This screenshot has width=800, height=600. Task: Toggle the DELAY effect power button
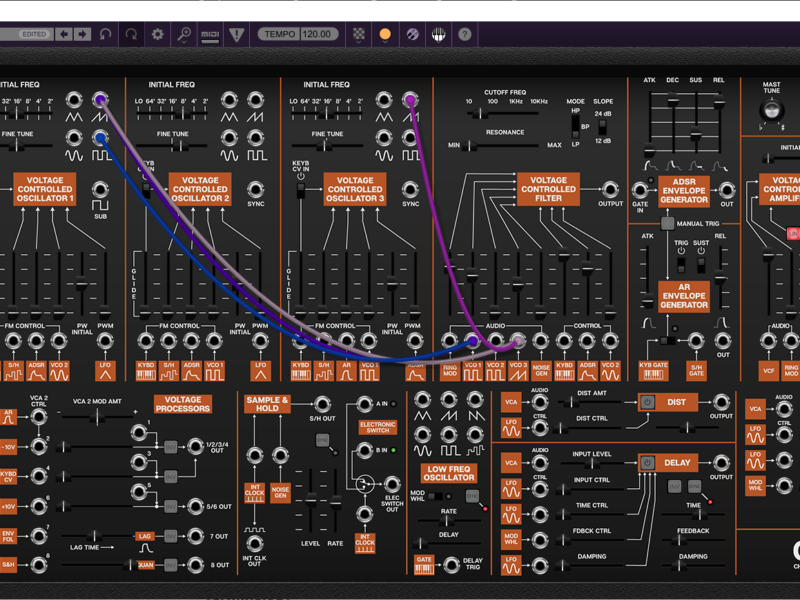(x=647, y=463)
